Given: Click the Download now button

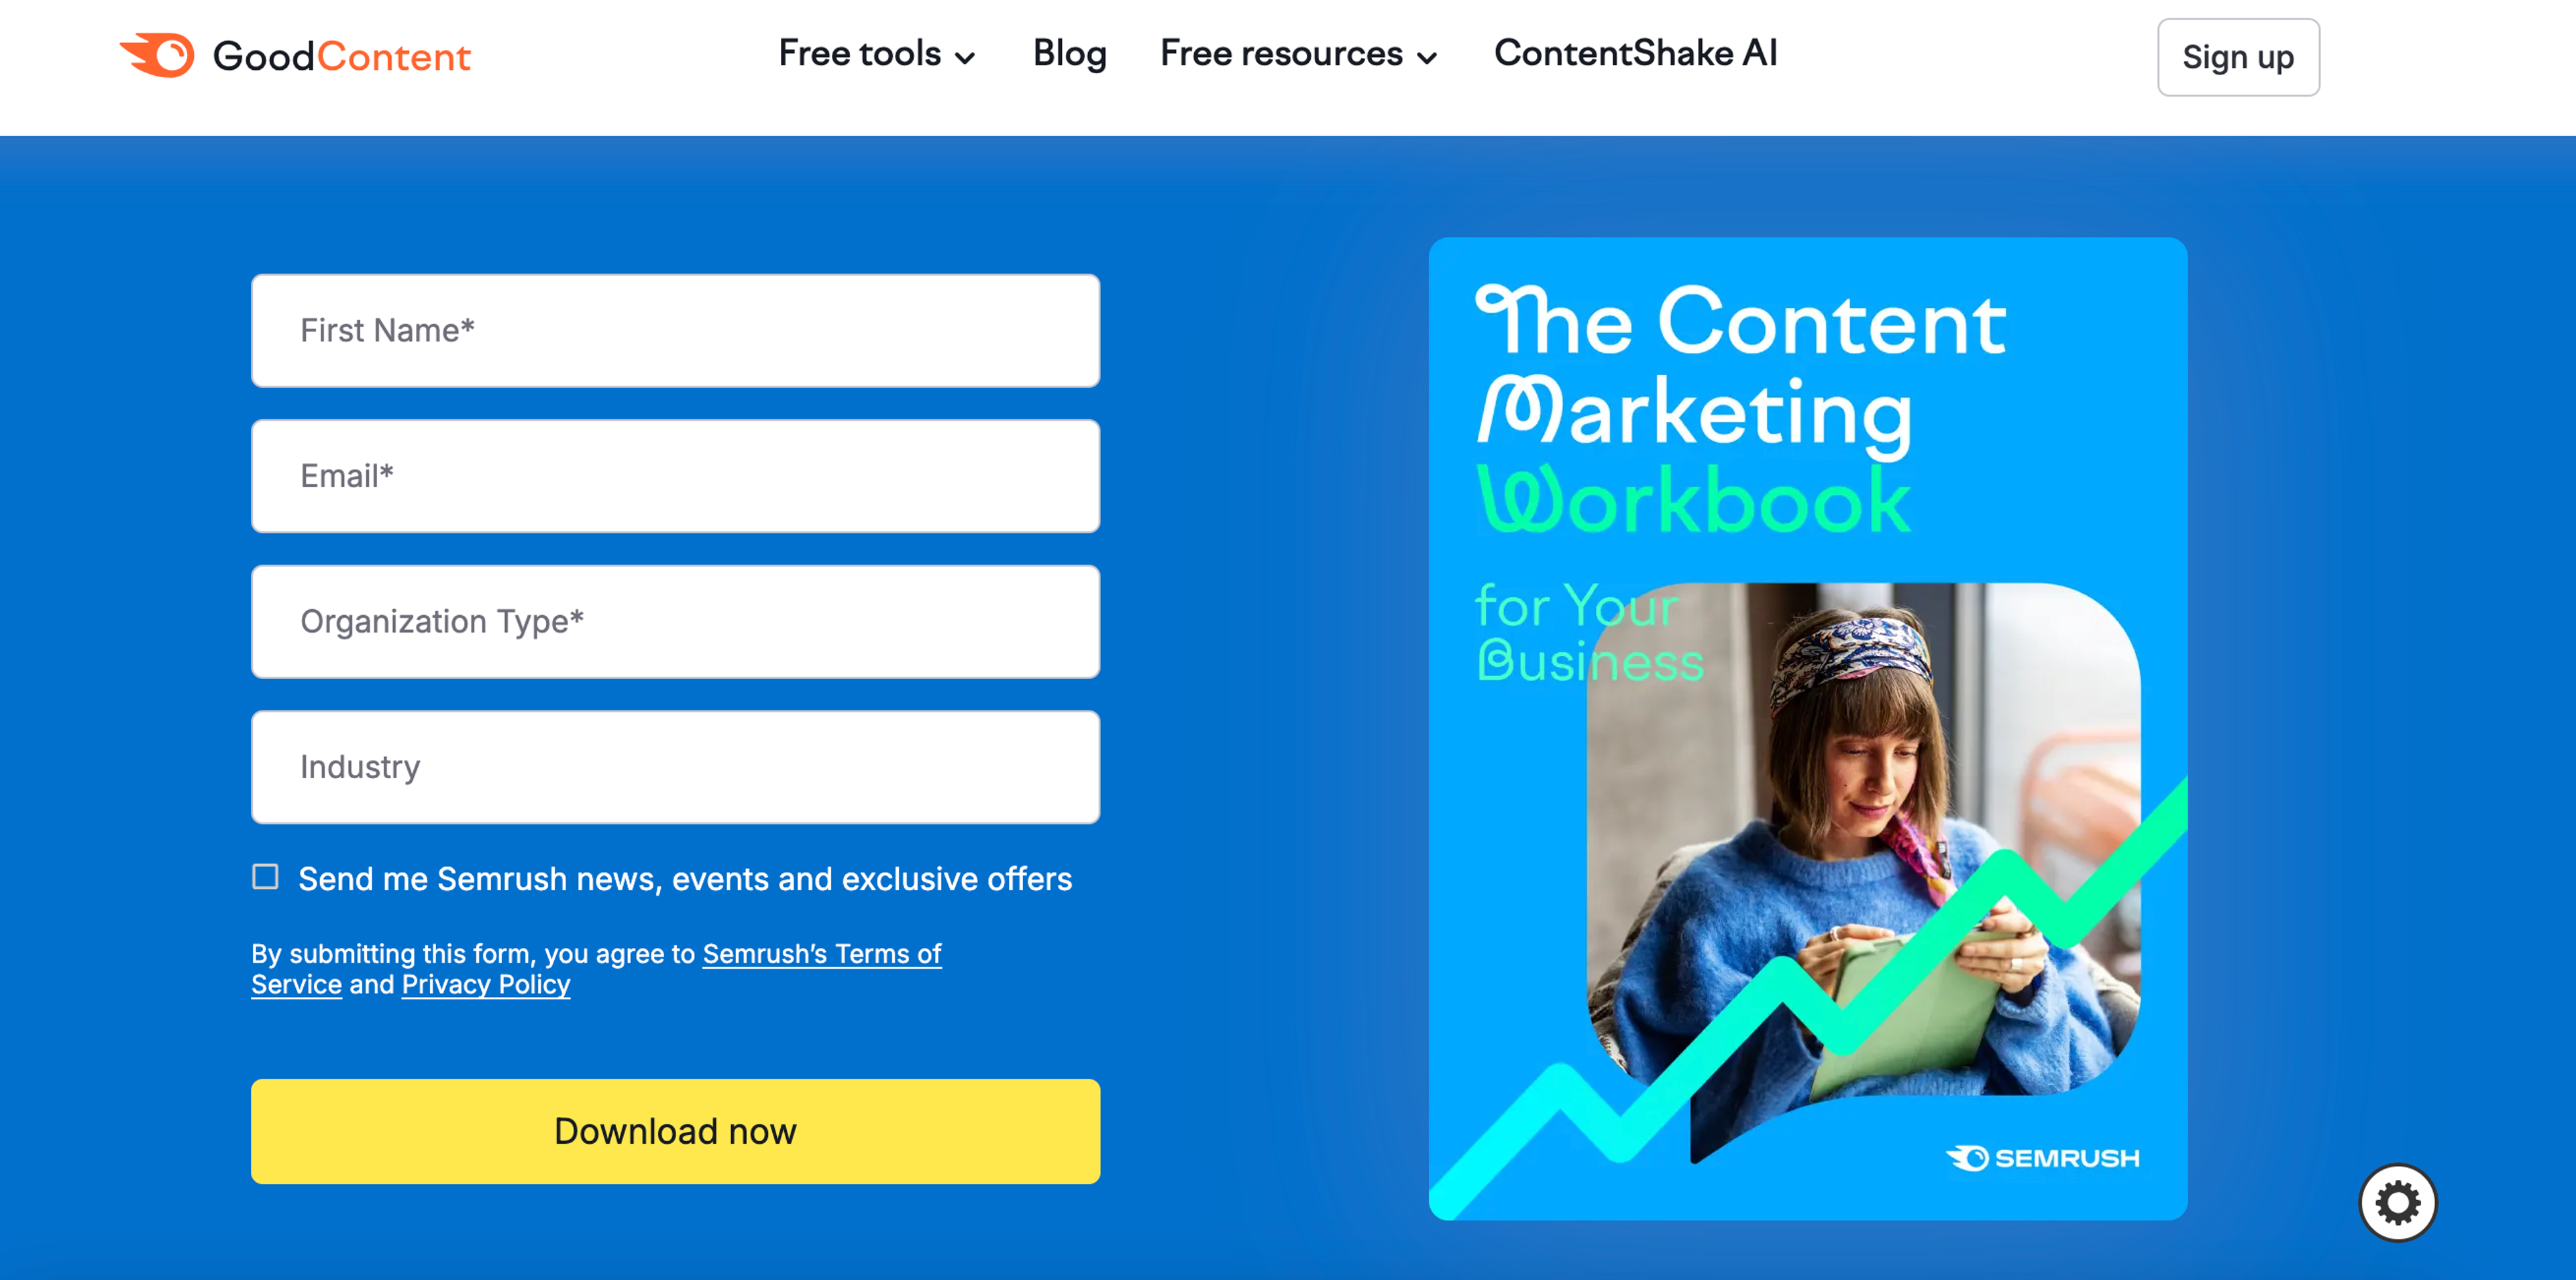Looking at the screenshot, I should [675, 1131].
